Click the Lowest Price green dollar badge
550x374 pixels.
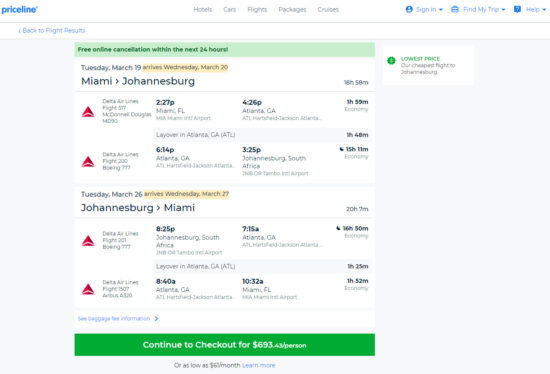pyautogui.click(x=391, y=61)
